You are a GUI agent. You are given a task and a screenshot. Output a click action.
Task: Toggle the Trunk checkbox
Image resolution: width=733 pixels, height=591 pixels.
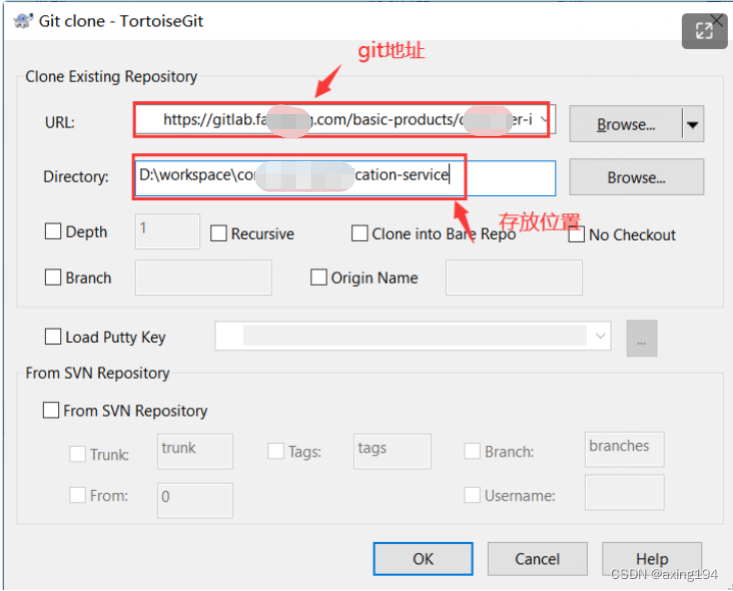pyautogui.click(x=77, y=454)
